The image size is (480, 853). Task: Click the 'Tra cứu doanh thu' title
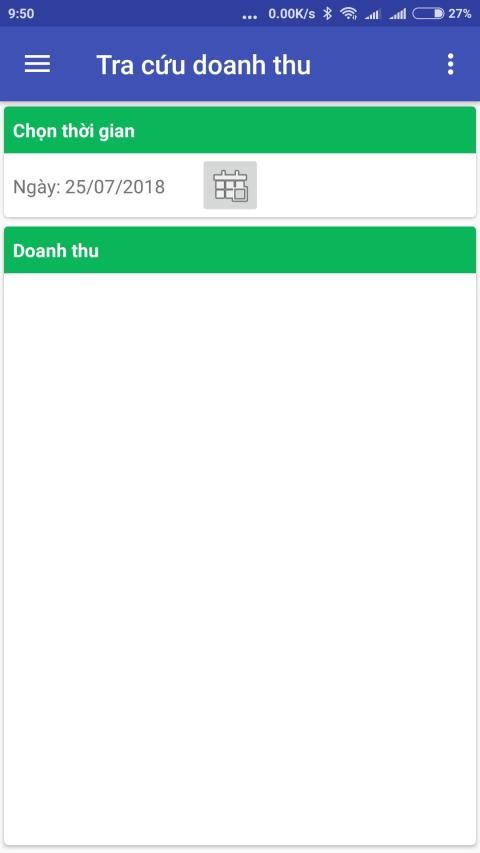pyautogui.click(x=204, y=65)
